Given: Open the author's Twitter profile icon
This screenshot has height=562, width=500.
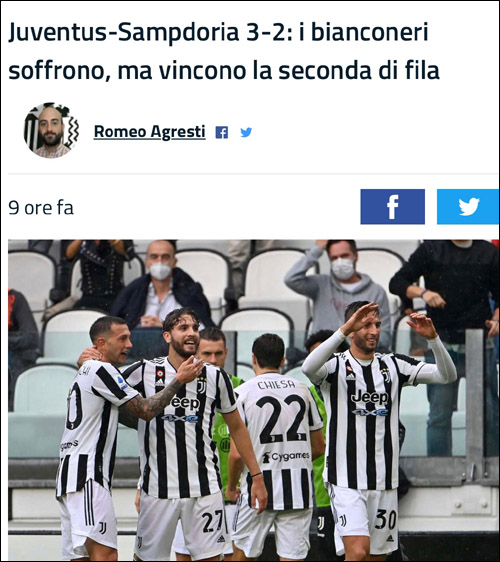Looking at the screenshot, I should (246, 132).
